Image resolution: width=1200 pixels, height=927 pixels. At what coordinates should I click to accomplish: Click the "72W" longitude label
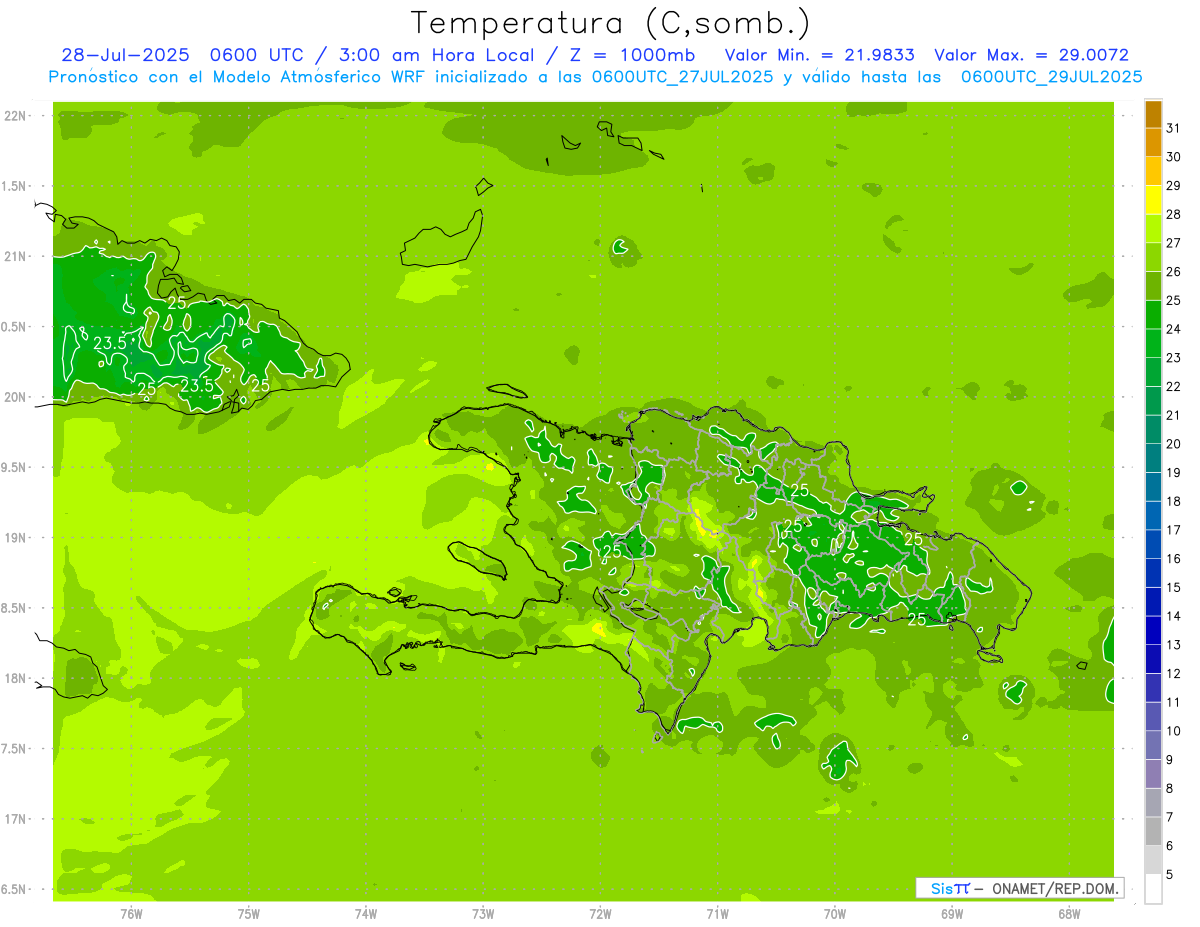600,914
